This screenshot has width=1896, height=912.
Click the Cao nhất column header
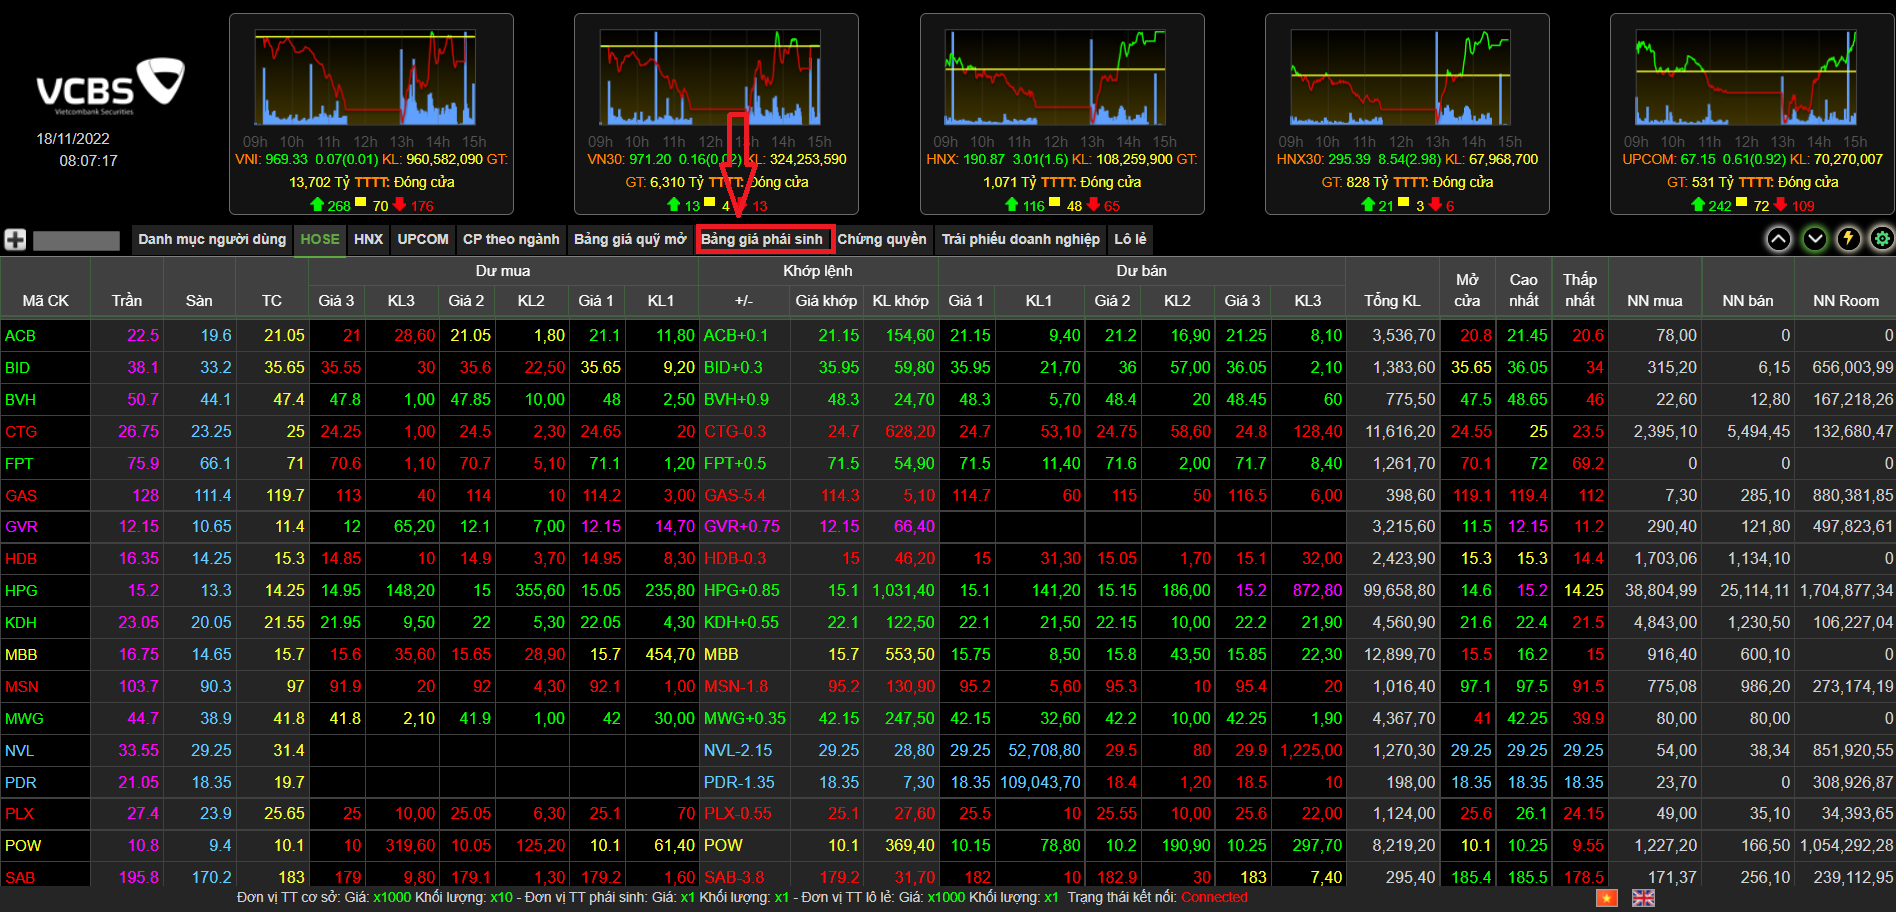1524,290
